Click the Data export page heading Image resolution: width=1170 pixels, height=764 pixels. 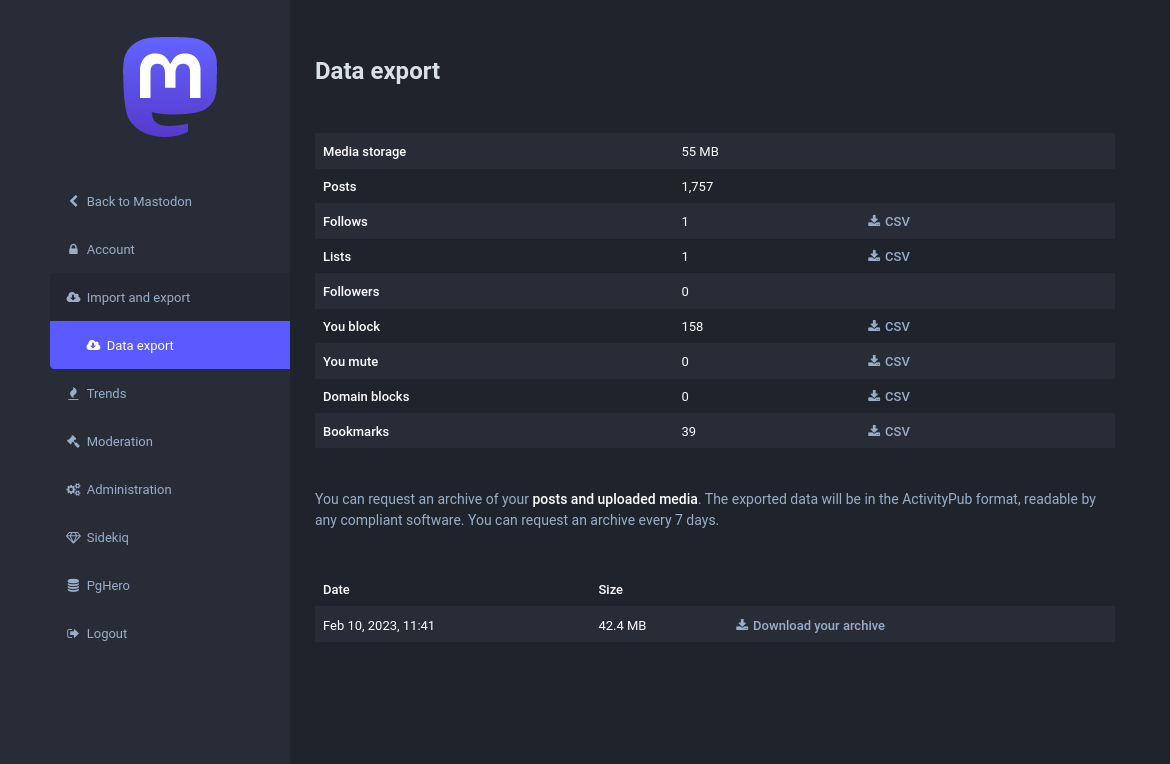tap(378, 71)
